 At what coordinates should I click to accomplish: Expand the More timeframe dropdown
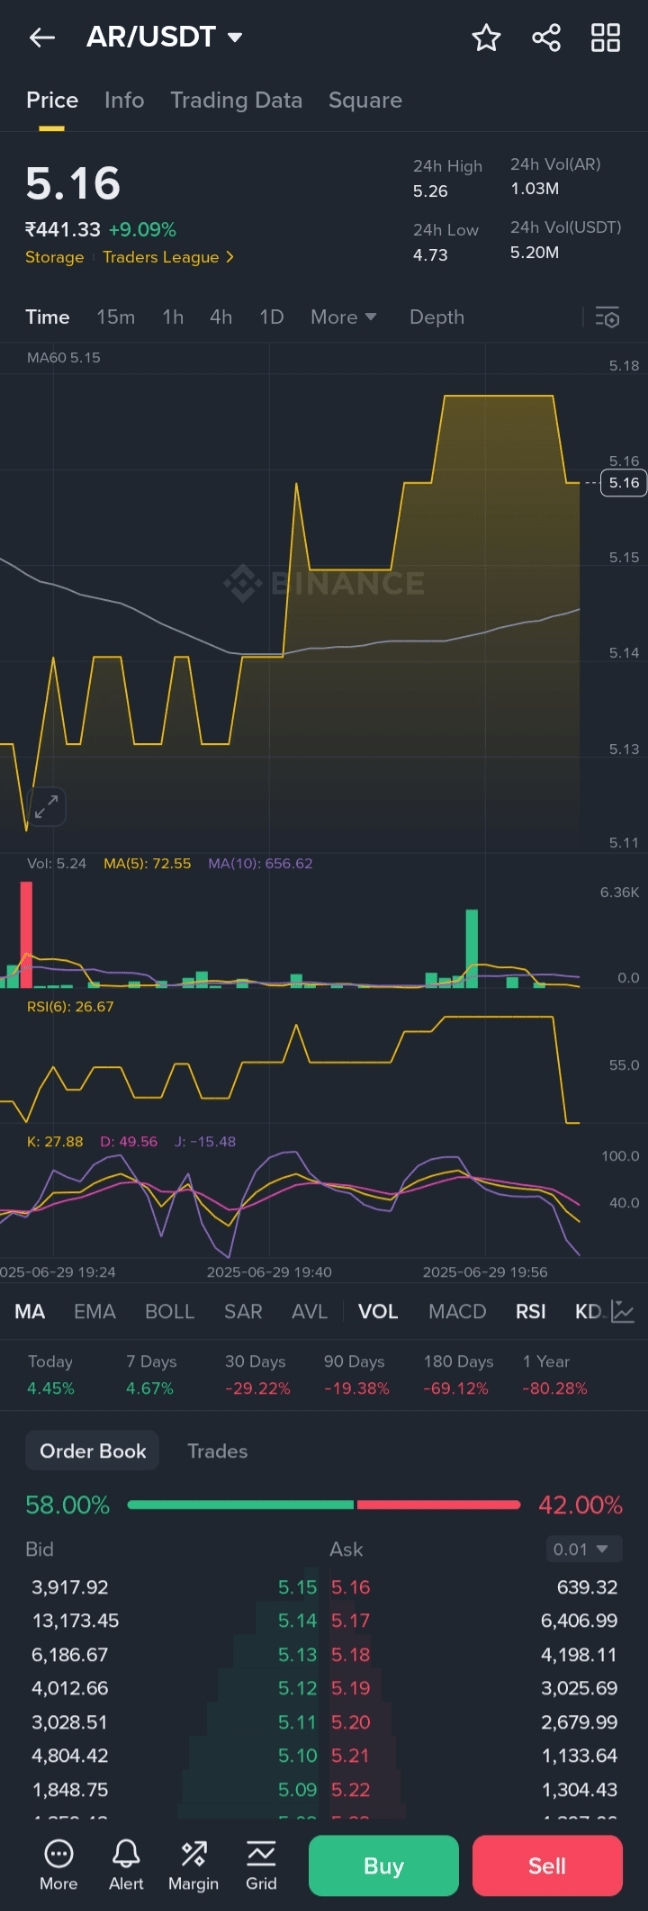343,317
